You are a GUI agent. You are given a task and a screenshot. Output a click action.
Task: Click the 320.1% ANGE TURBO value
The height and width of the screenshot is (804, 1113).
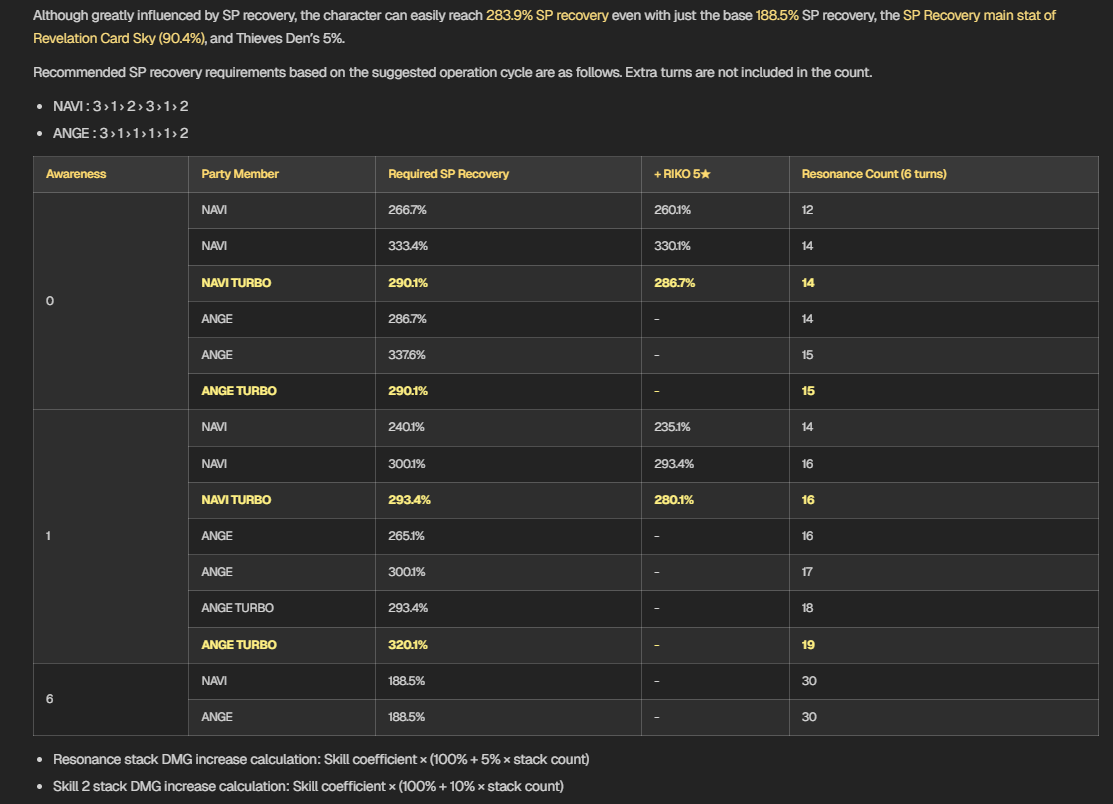coord(408,645)
